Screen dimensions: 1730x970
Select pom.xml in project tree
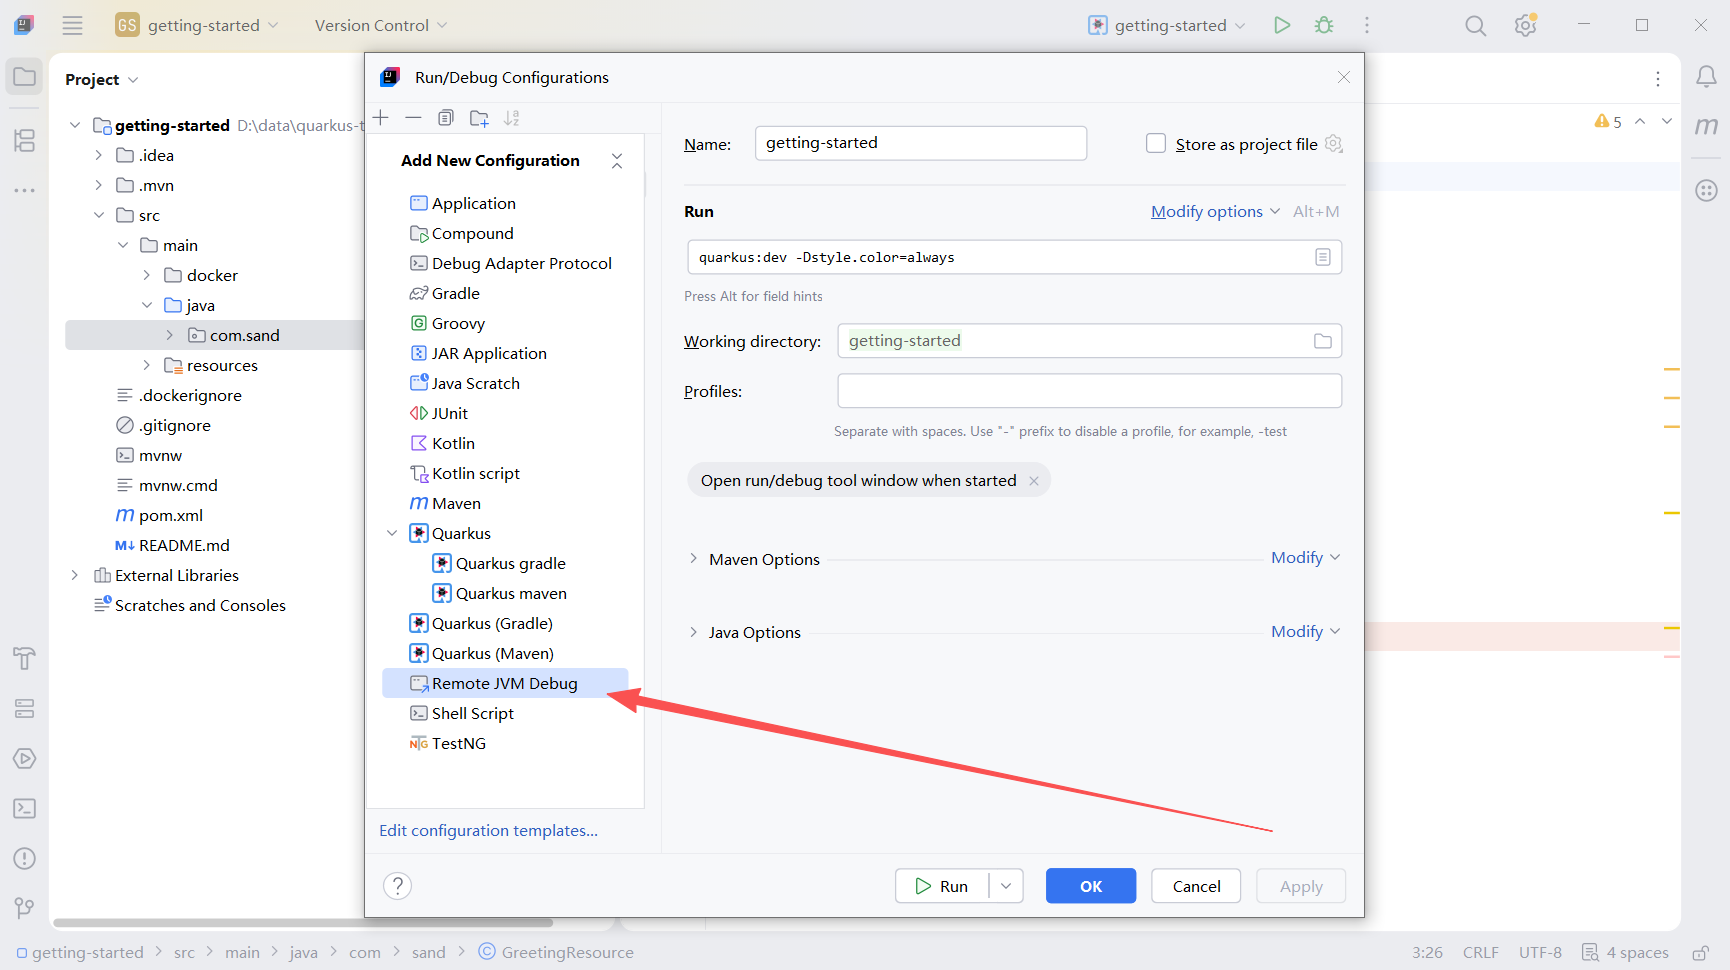click(x=171, y=515)
